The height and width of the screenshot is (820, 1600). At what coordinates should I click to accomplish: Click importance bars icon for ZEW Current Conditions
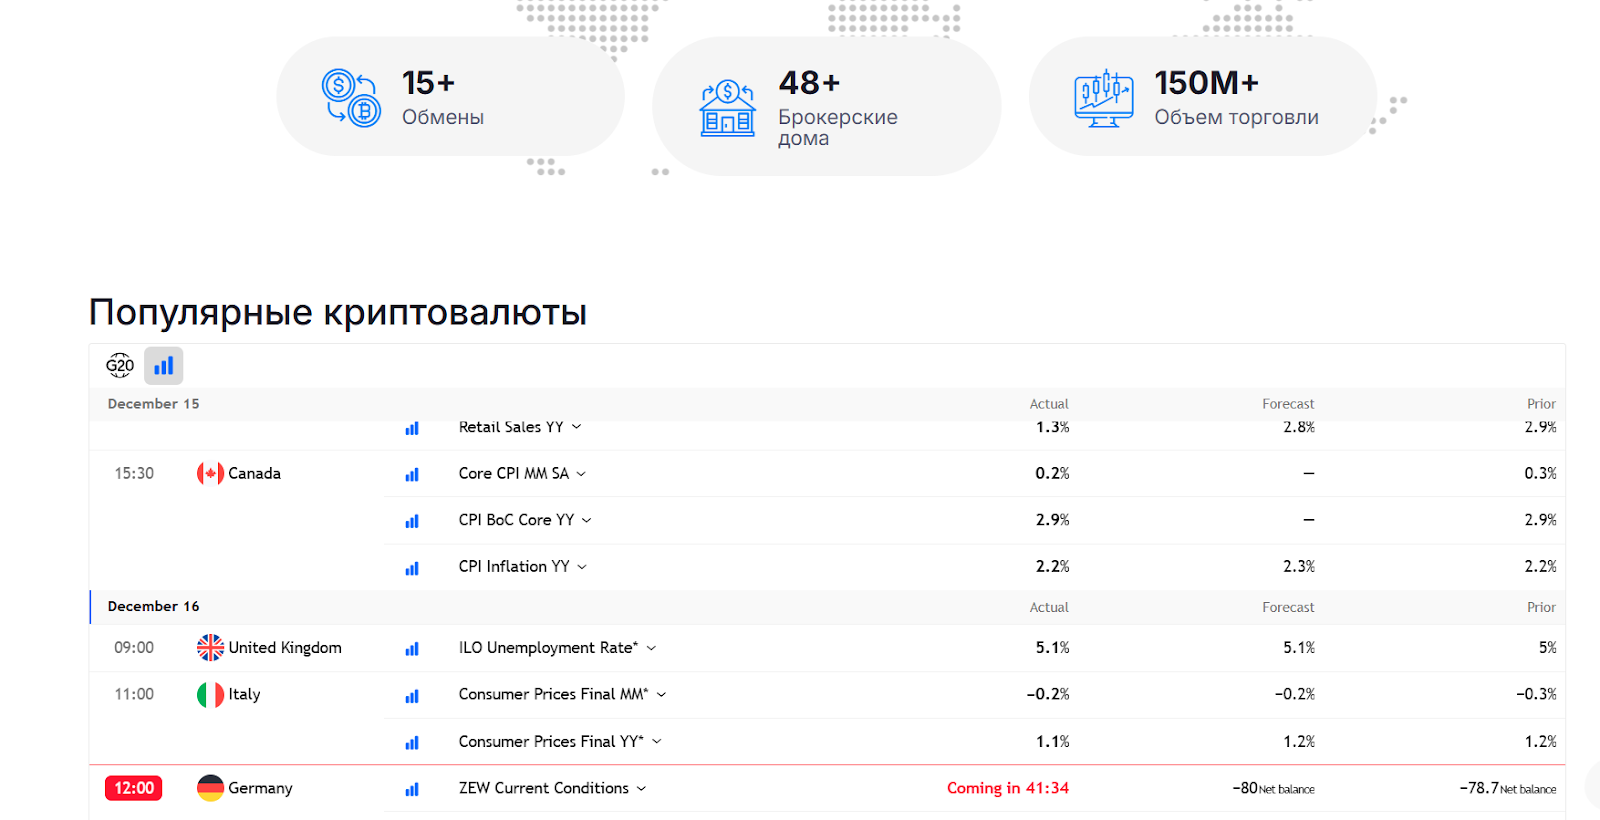pos(412,790)
